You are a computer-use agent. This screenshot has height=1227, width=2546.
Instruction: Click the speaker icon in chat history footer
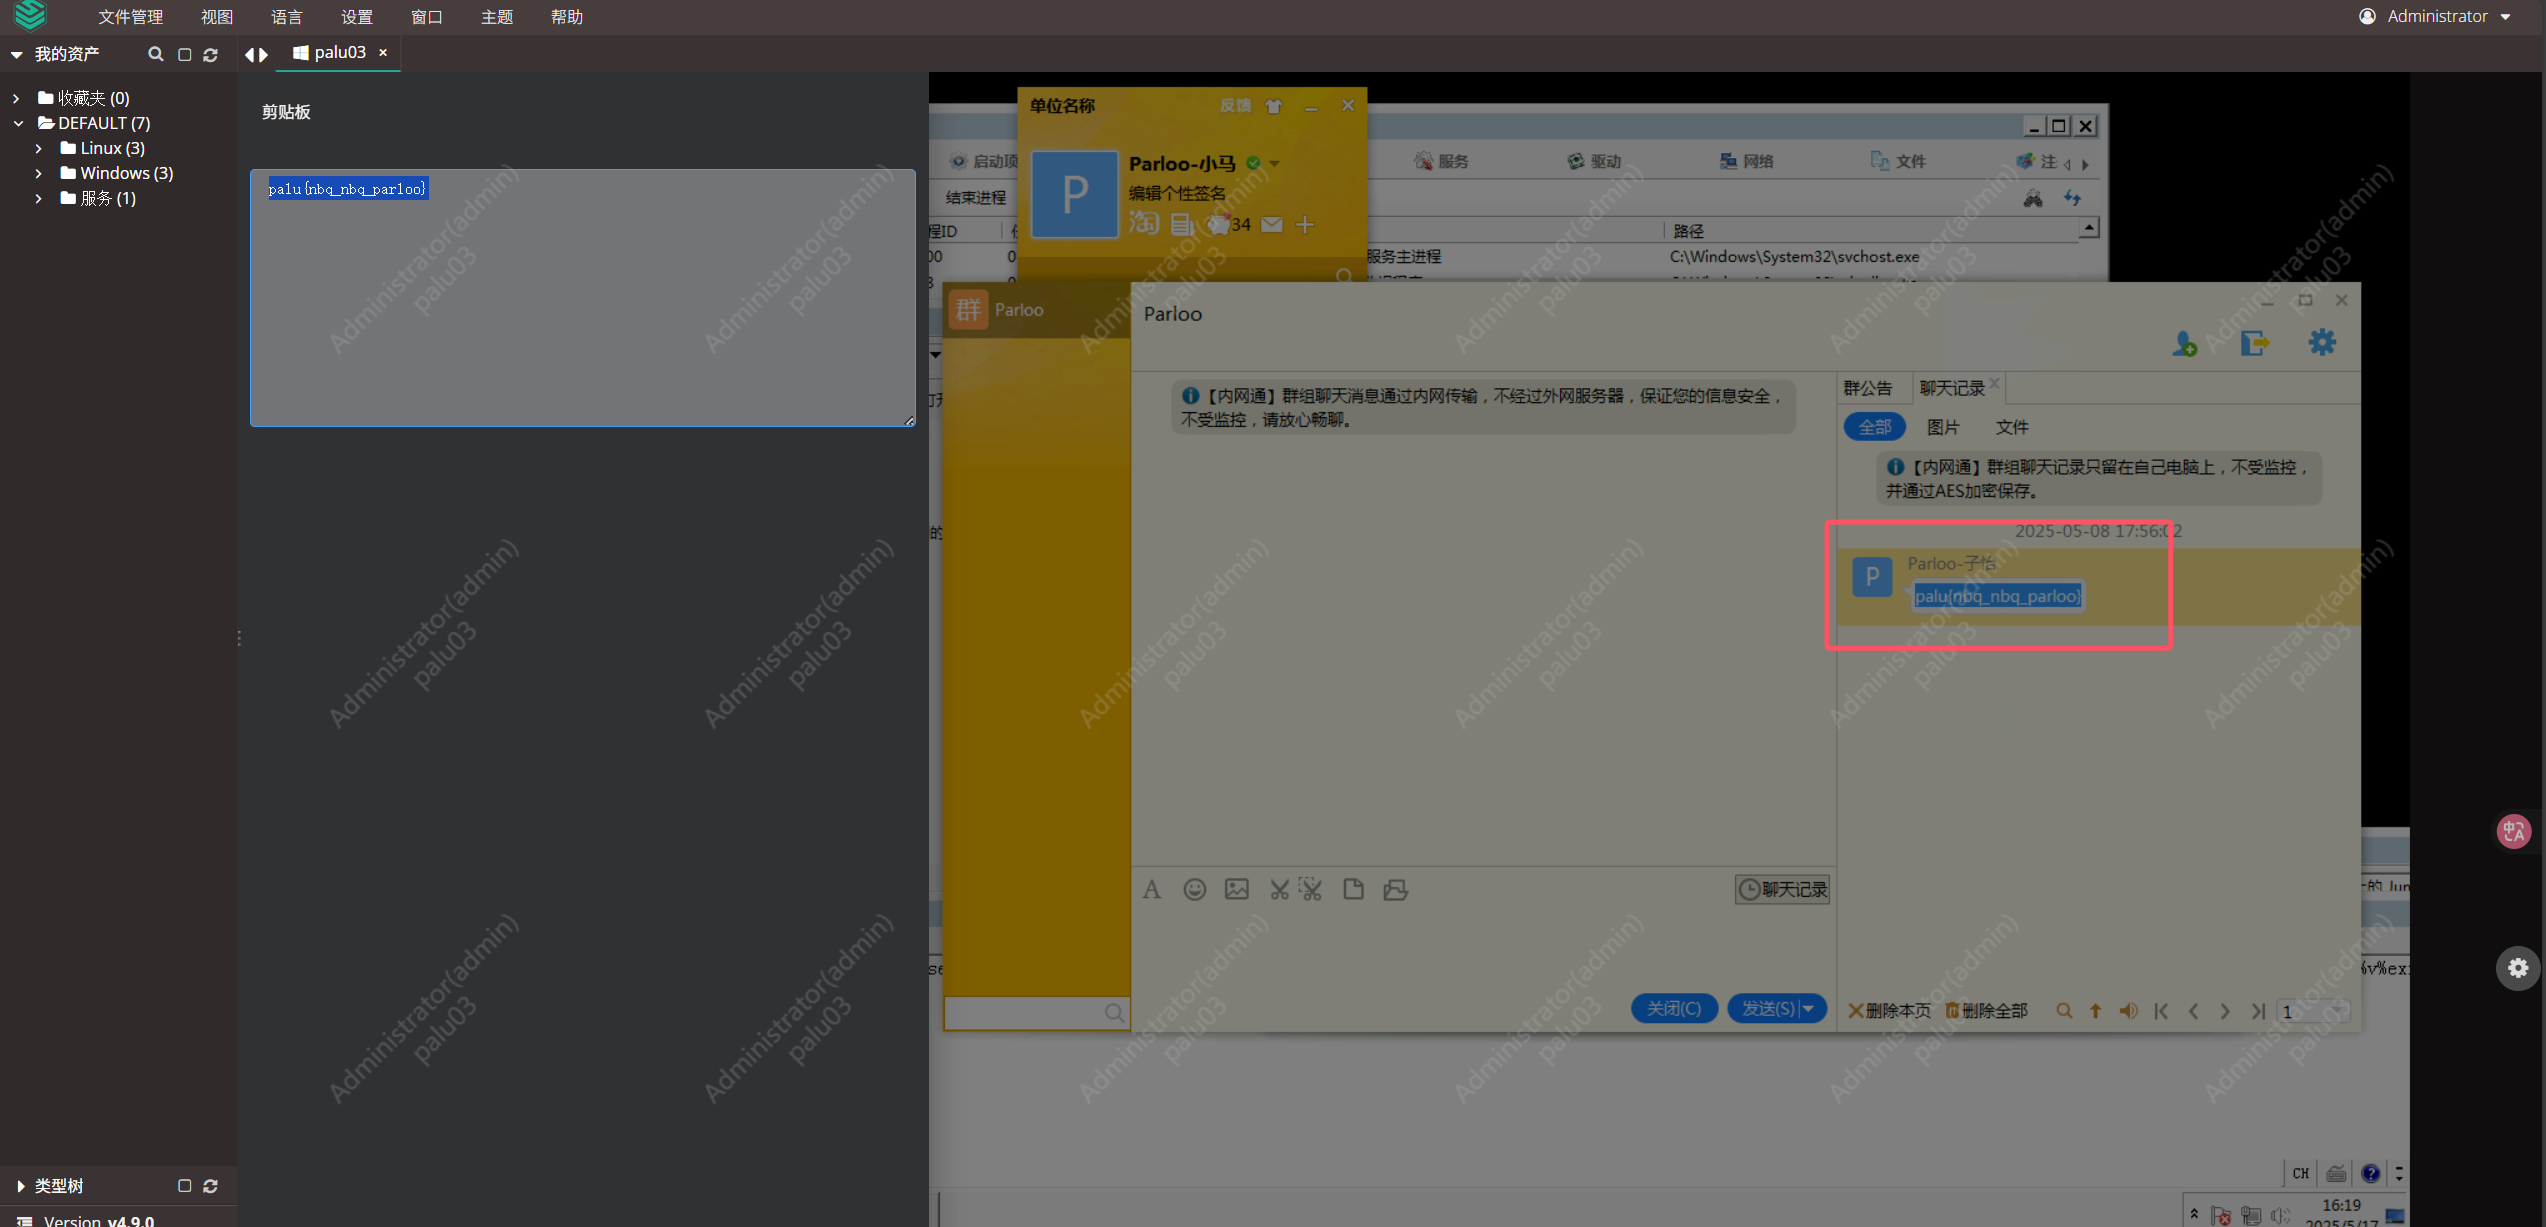tap(2128, 1011)
